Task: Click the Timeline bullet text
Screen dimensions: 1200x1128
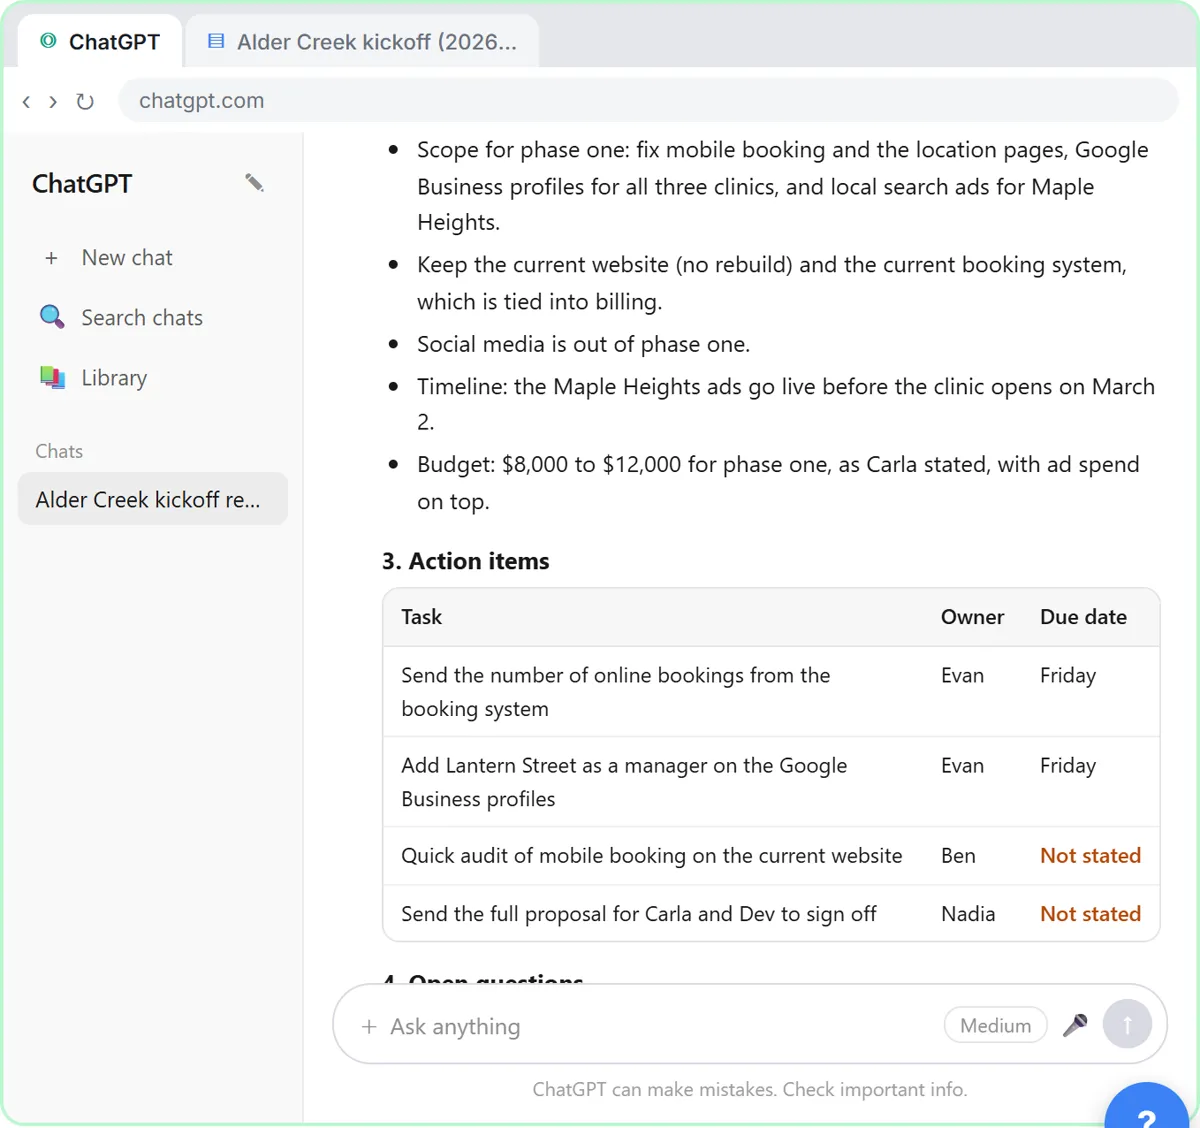Action: [x=786, y=404]
